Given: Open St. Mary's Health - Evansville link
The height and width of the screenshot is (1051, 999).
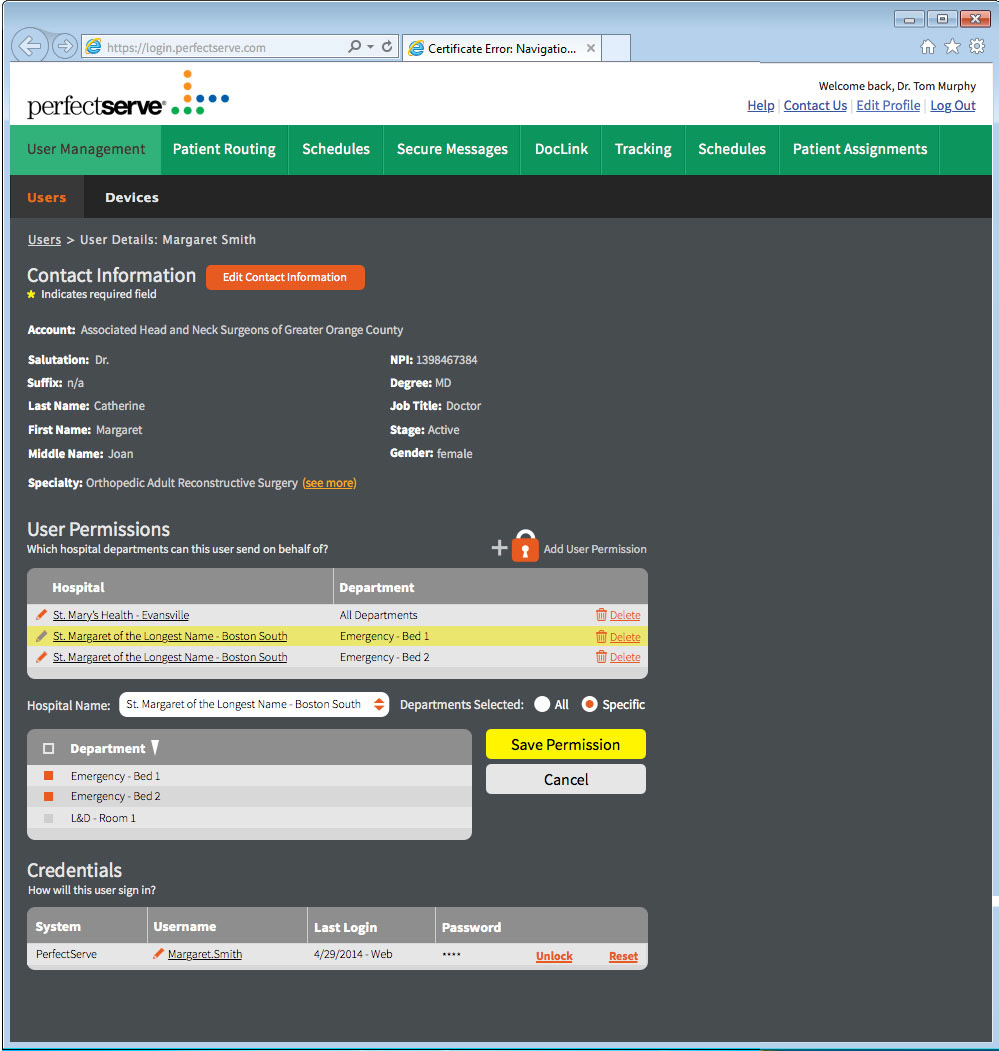Looking at the screenshot, I should click(x=121, y=615).
